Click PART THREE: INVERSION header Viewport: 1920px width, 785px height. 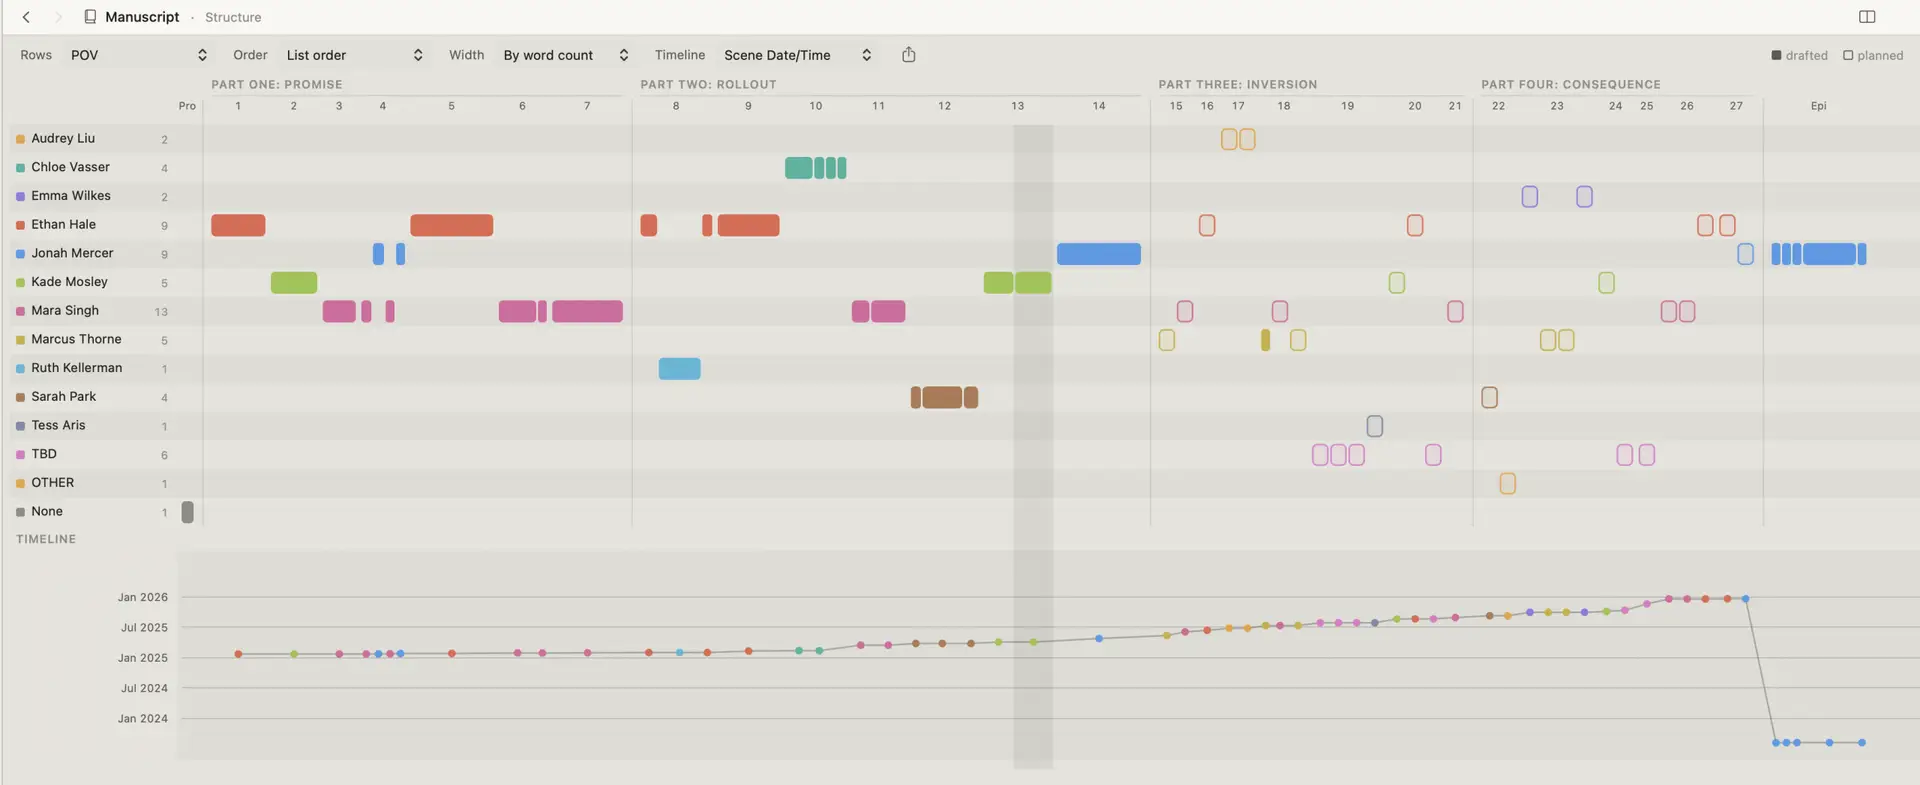coord(1238,84)
